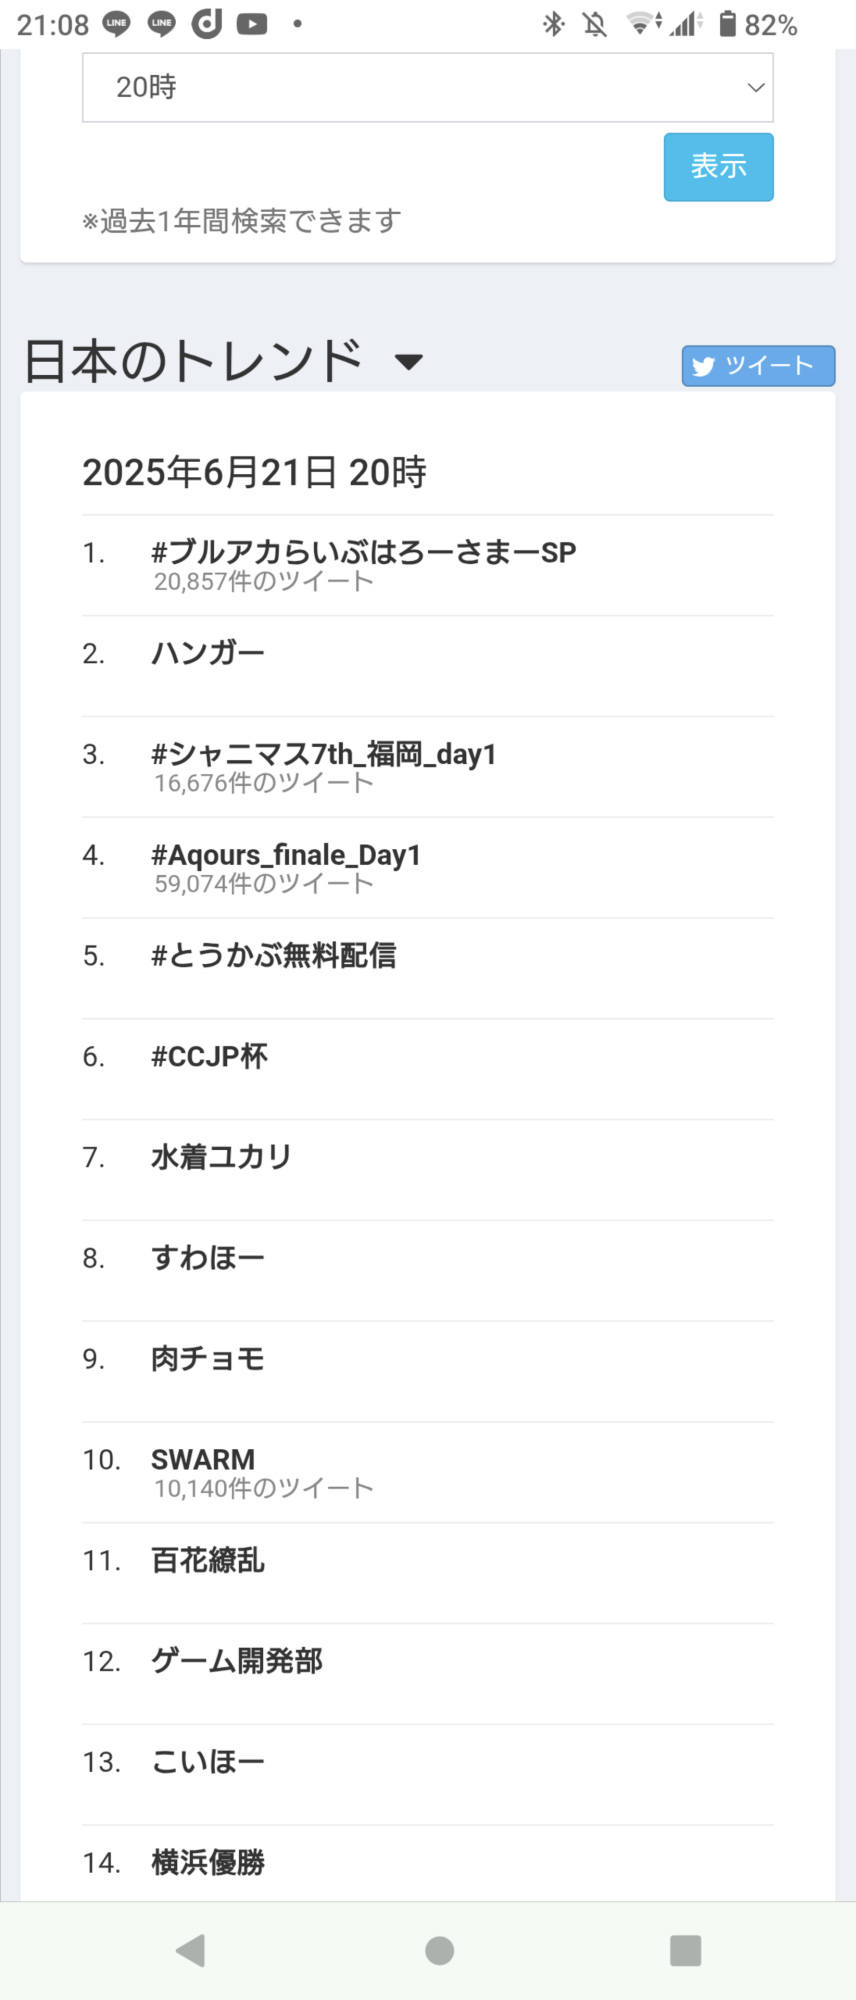Tap the Android home circle button
Screen dimensions: 856x2000
click(439, 1950)
